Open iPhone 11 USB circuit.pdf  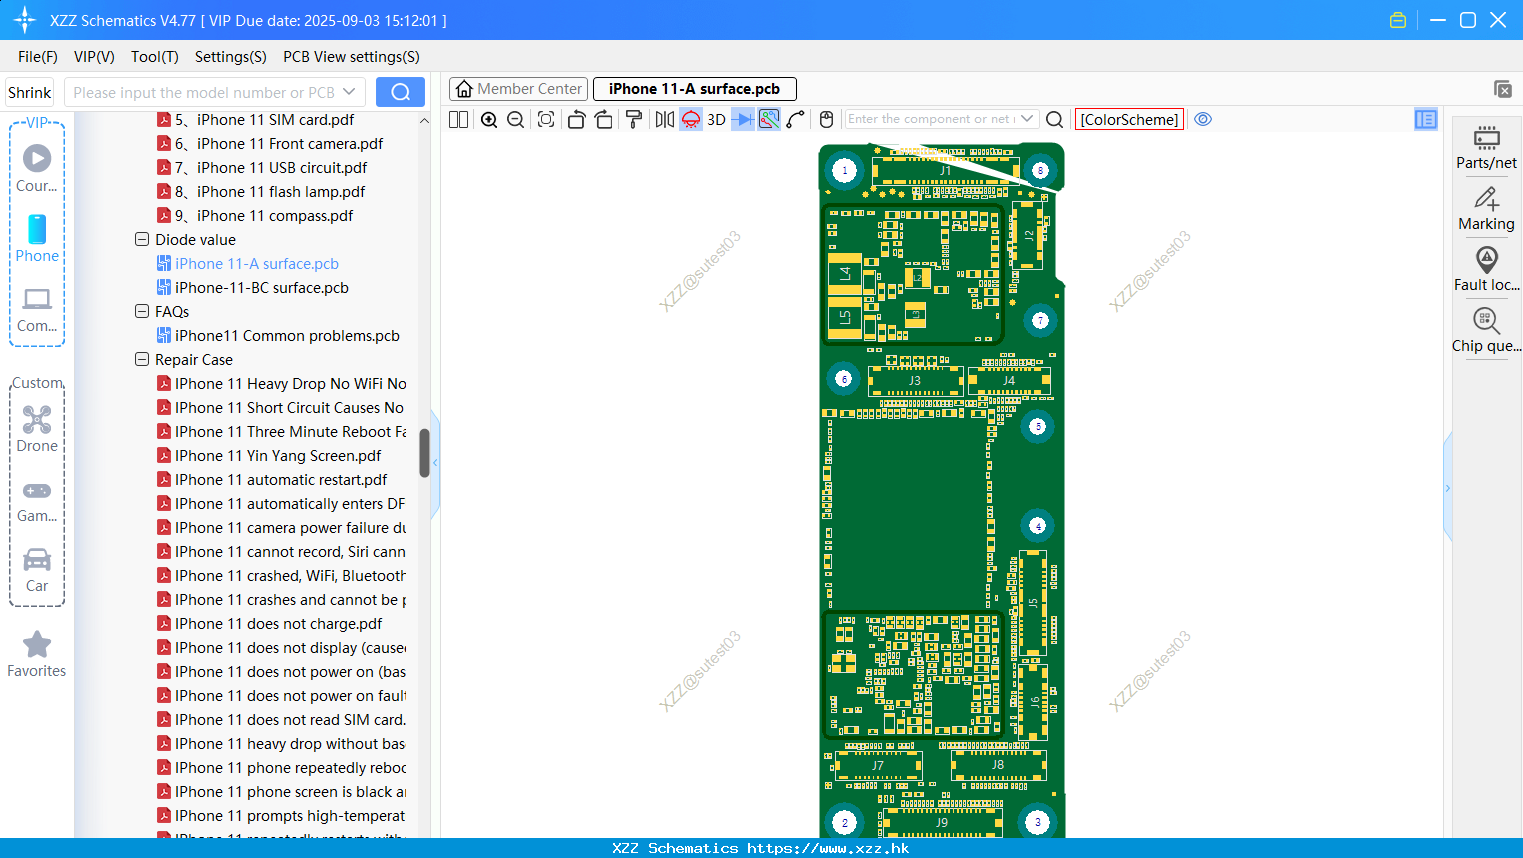tap(262, 168)
